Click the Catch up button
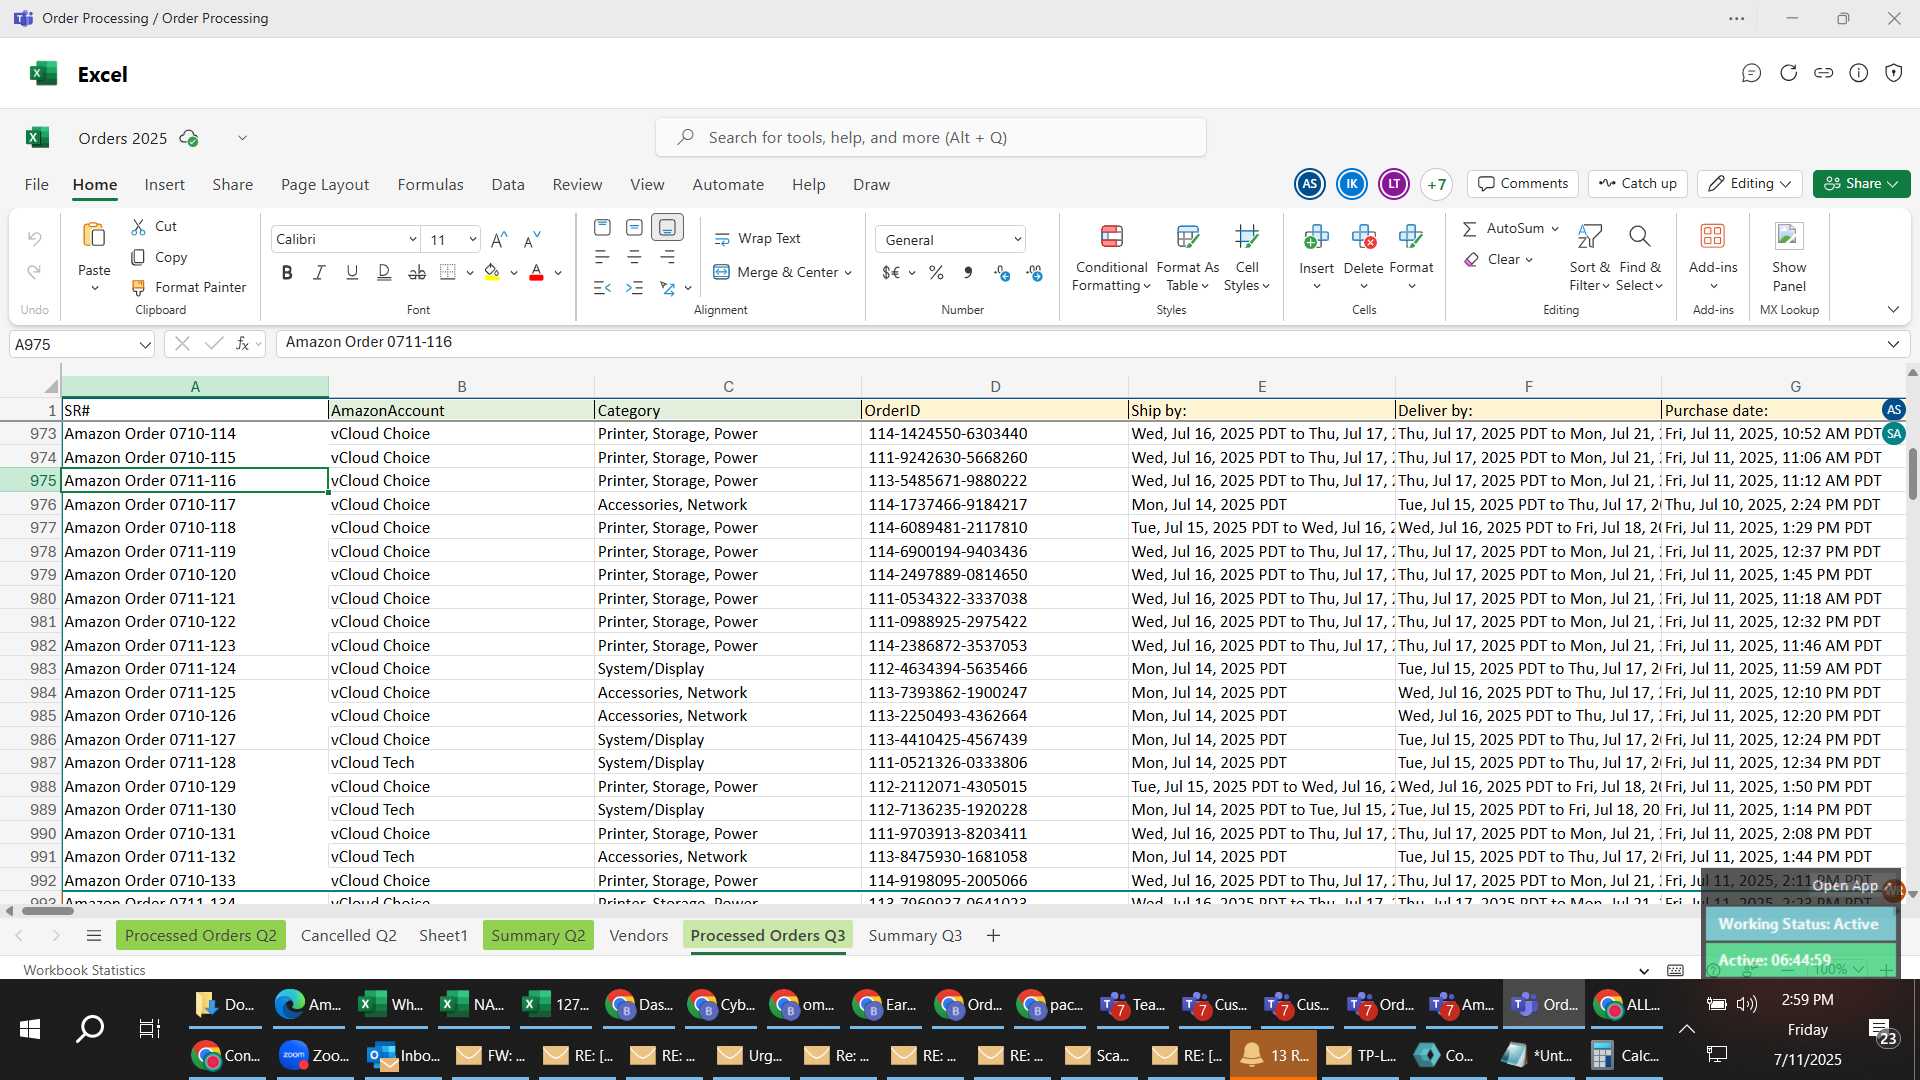The image size is (1920, 1080). point(1637,184)
